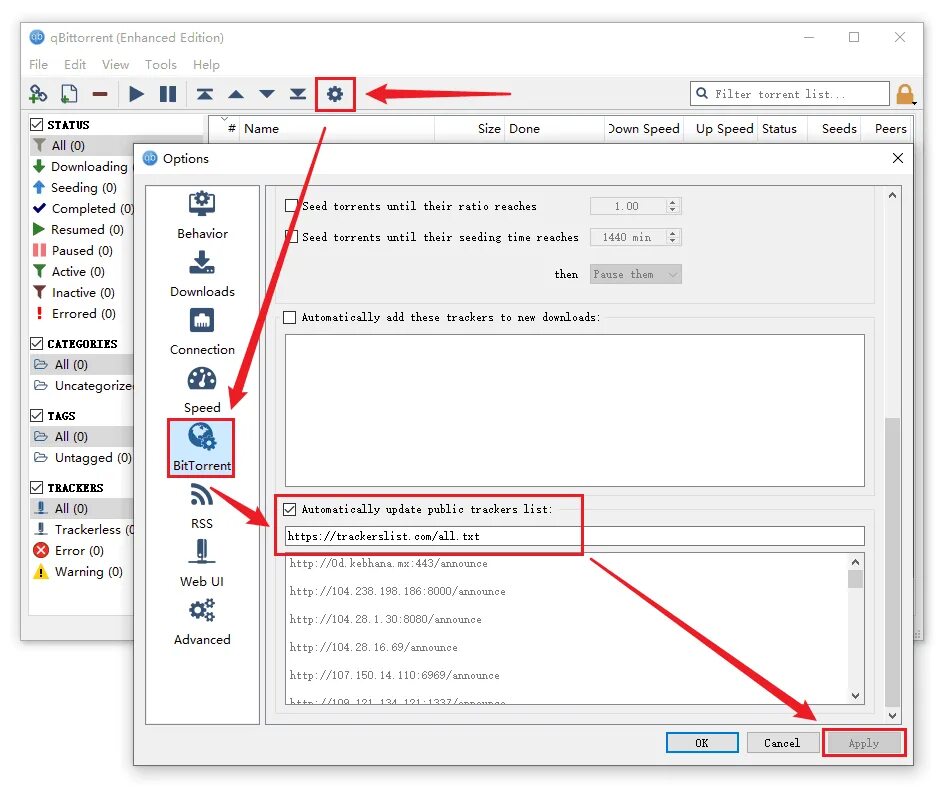Open the Tools menu
The width and height of the screenshot is (944, 789).
coord(161,65)
